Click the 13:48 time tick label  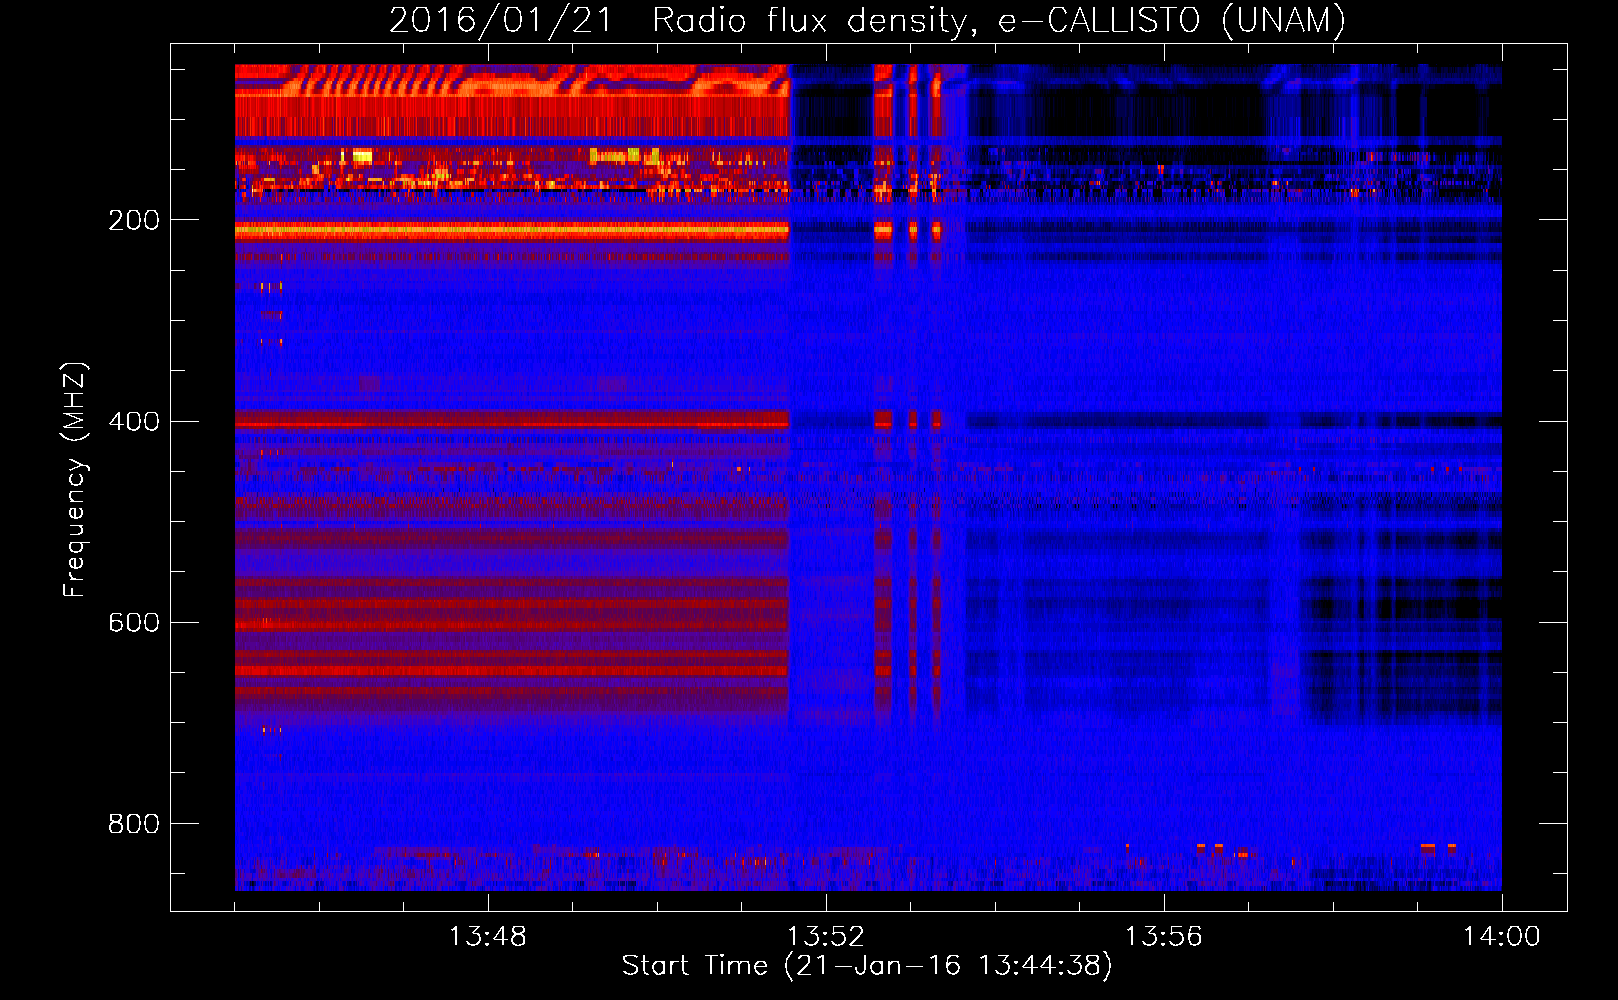(x=487, y=937)
